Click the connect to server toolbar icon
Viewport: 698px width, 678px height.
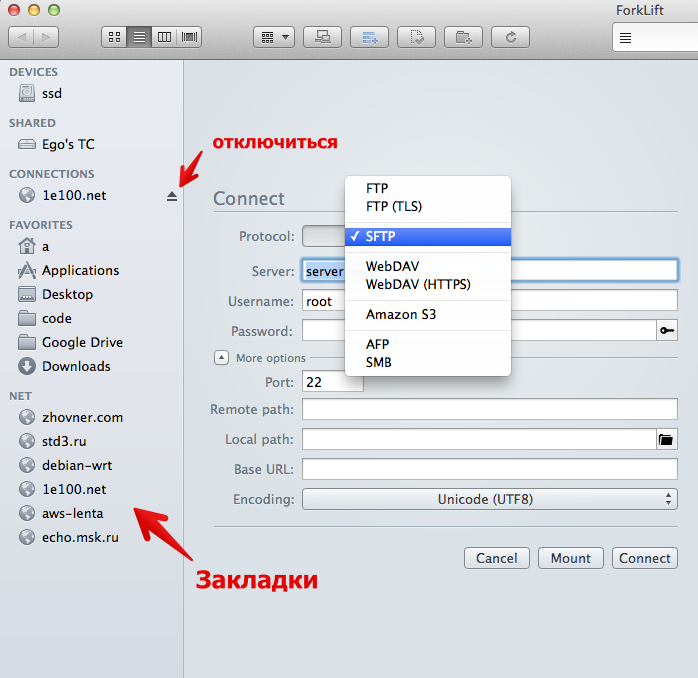(x=323, y=37)
